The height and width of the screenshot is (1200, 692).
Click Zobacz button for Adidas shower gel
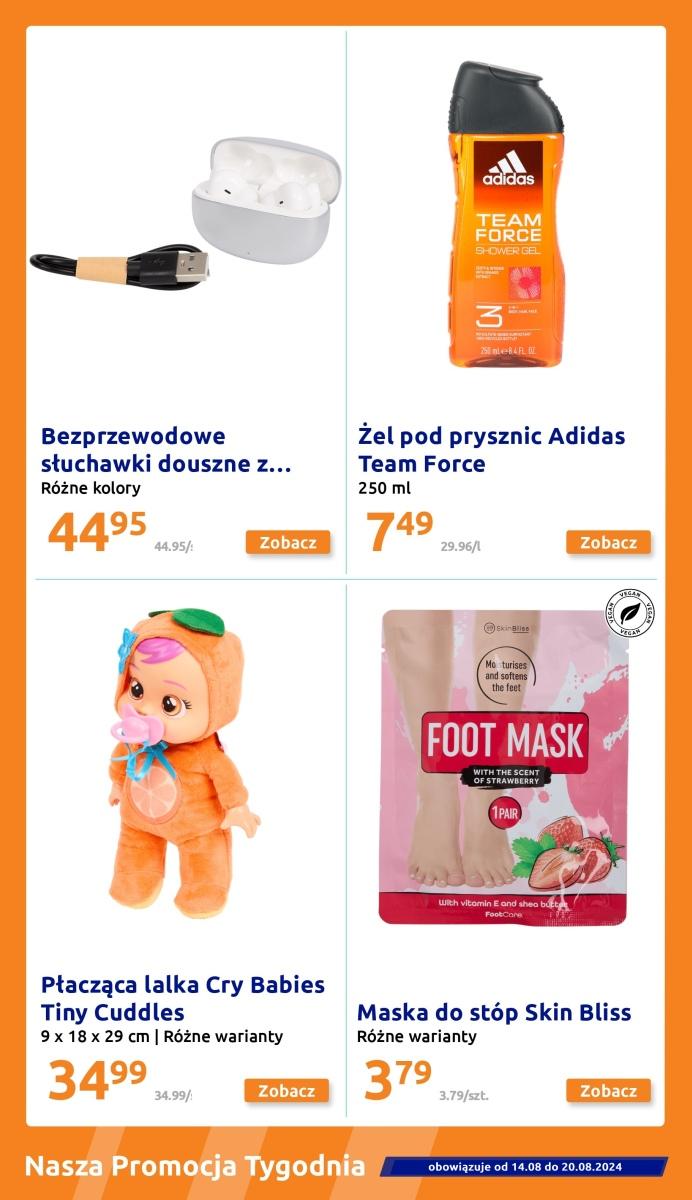(609, 543)
